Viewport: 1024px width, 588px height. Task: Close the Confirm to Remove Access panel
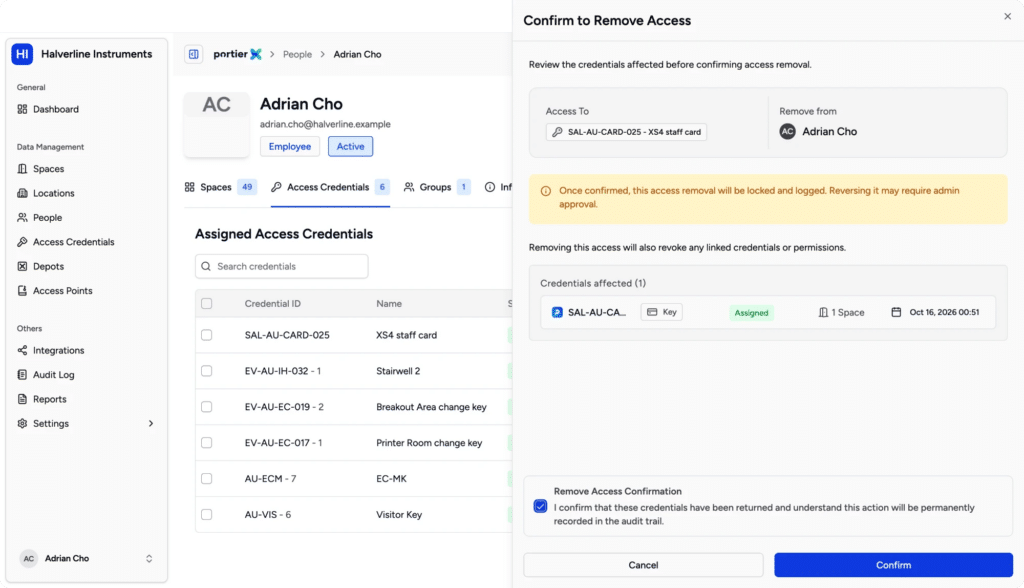[1008, 16]
